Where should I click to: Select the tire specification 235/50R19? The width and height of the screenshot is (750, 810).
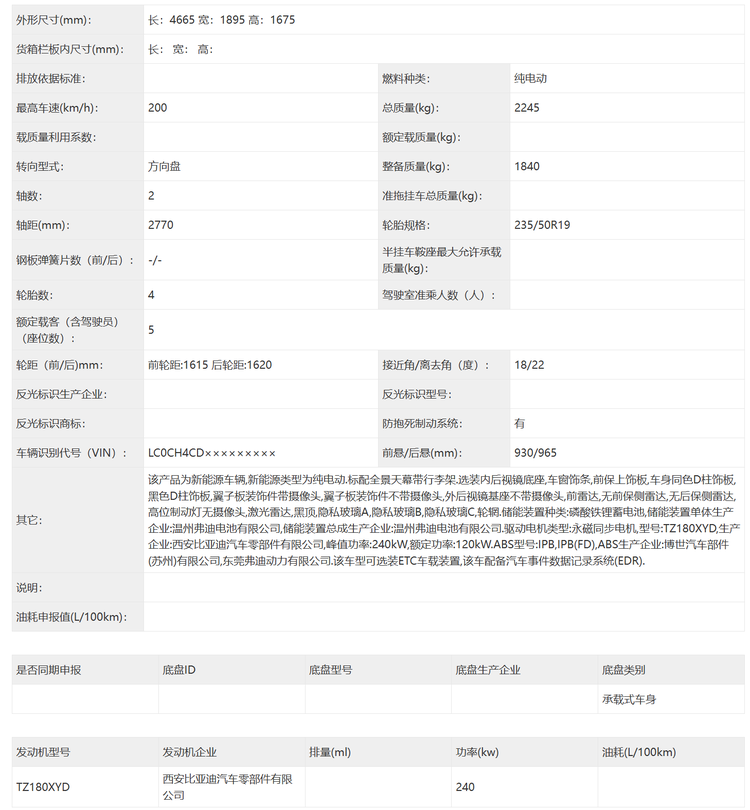[542, 225]
